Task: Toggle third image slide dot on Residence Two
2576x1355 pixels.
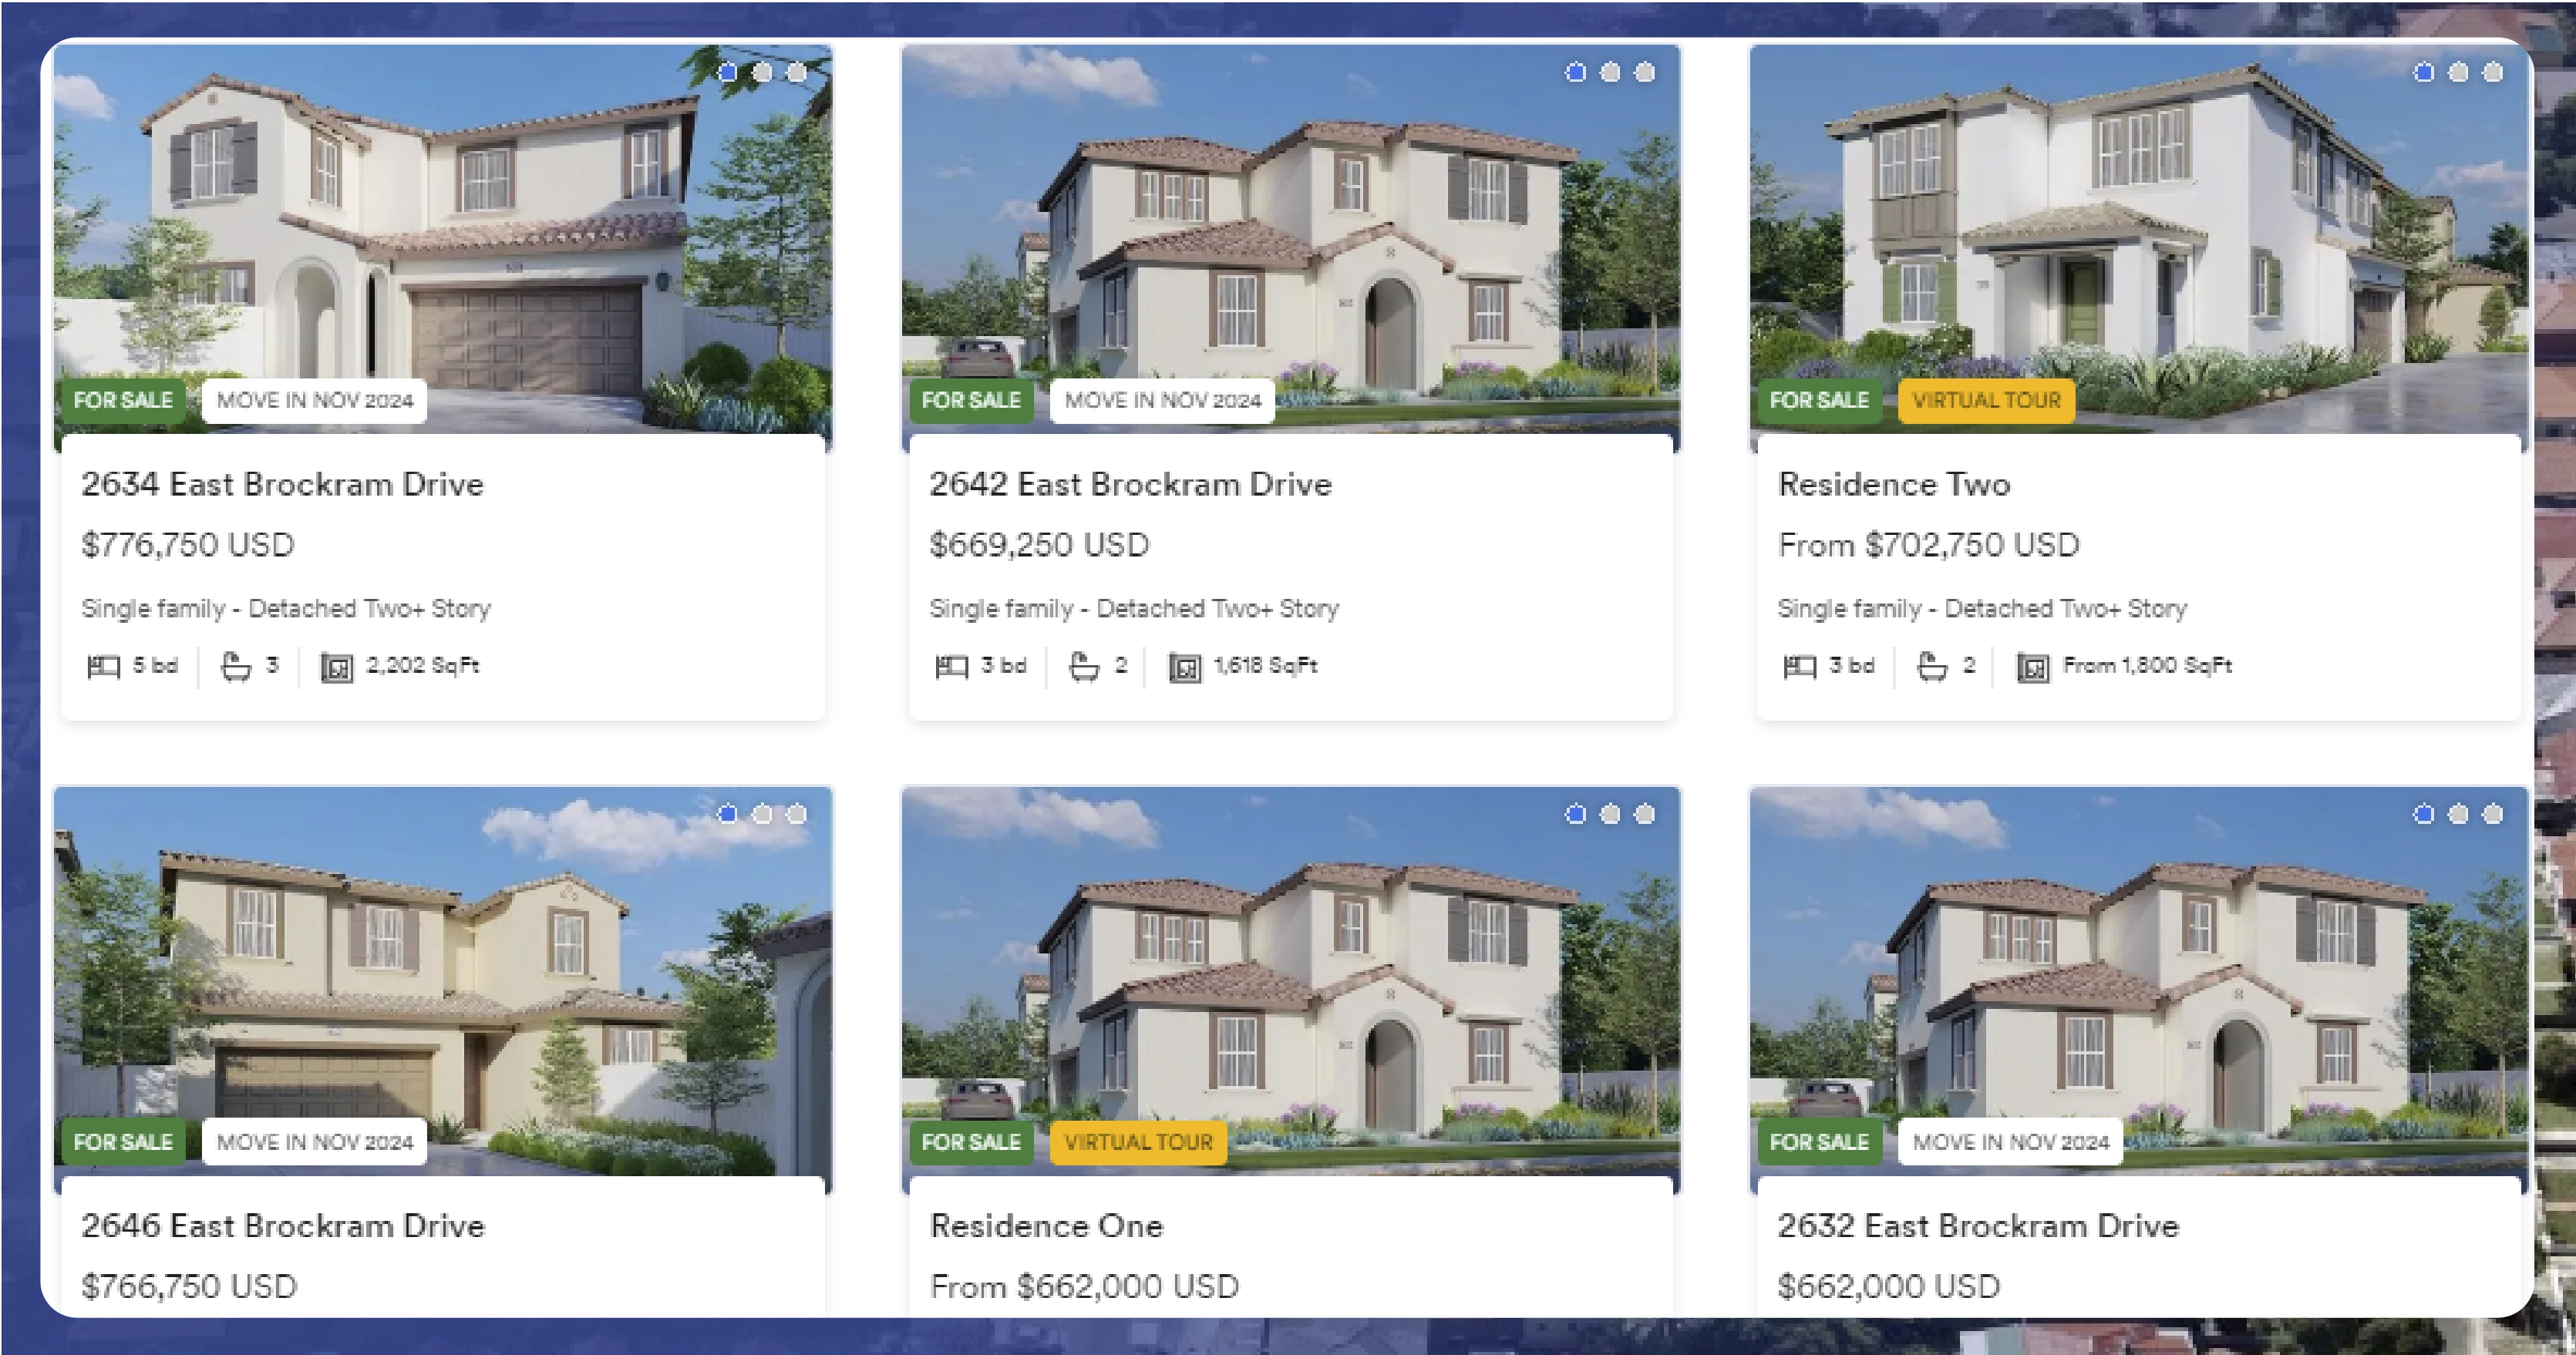Action: (x=2491, y=72)
